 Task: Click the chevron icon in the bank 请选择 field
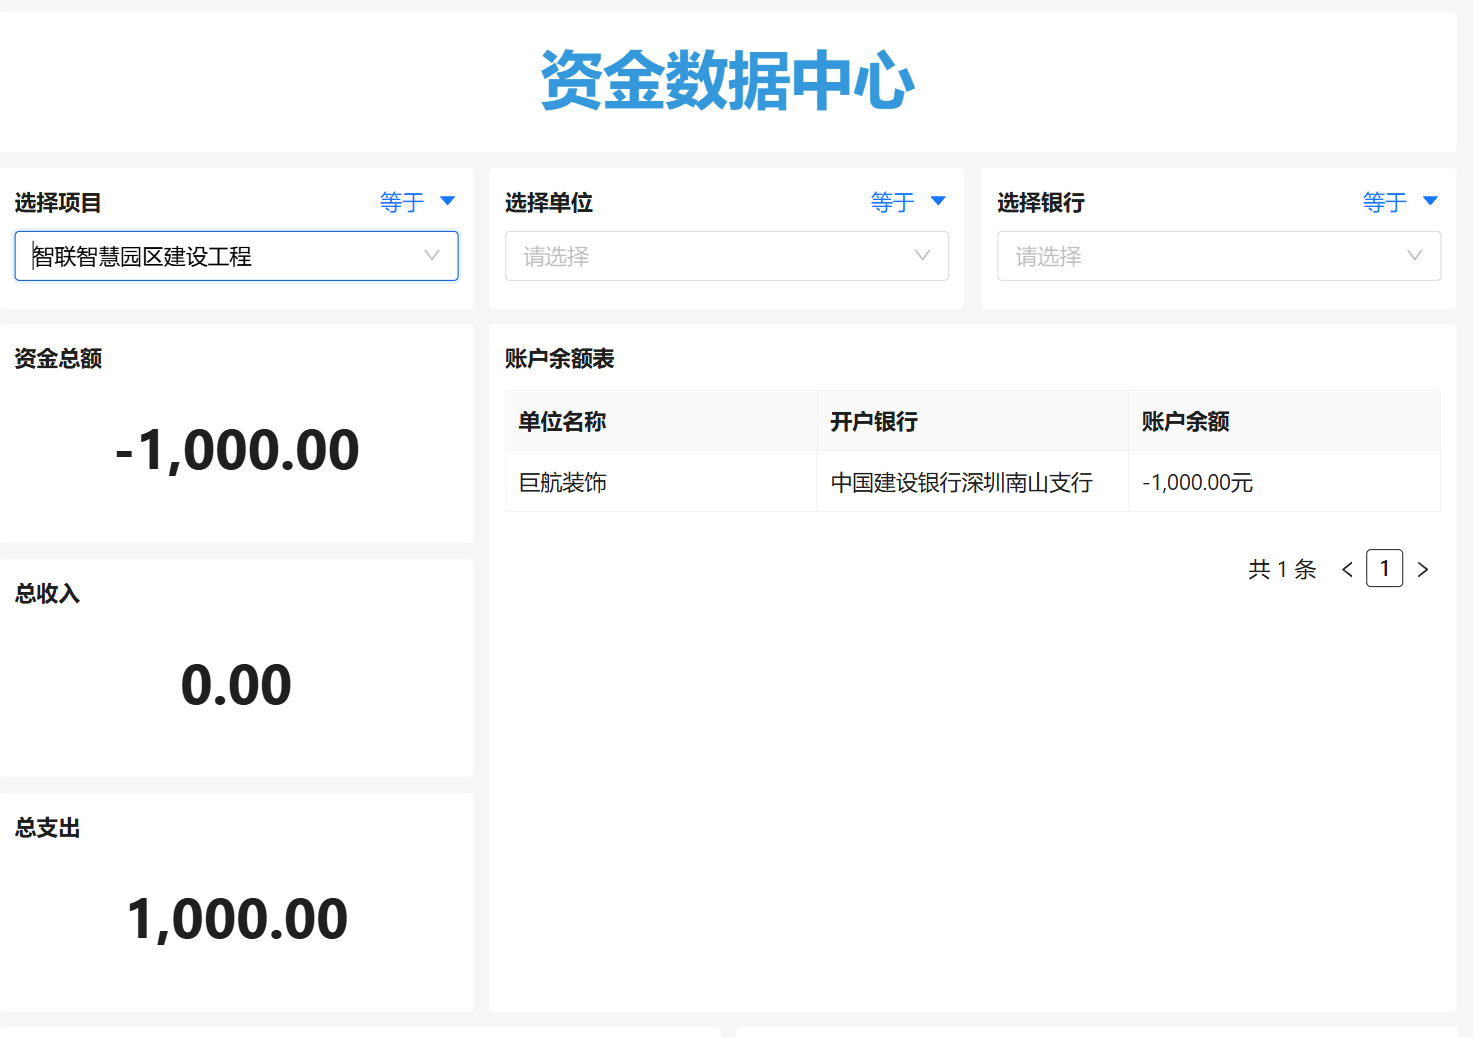1414,256
